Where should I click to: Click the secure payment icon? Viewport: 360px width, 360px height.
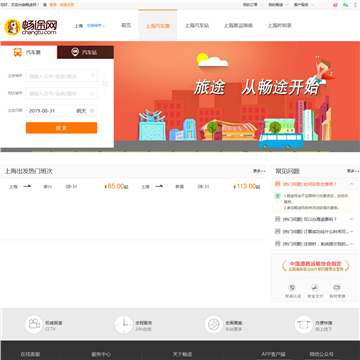tap(315, 287)
